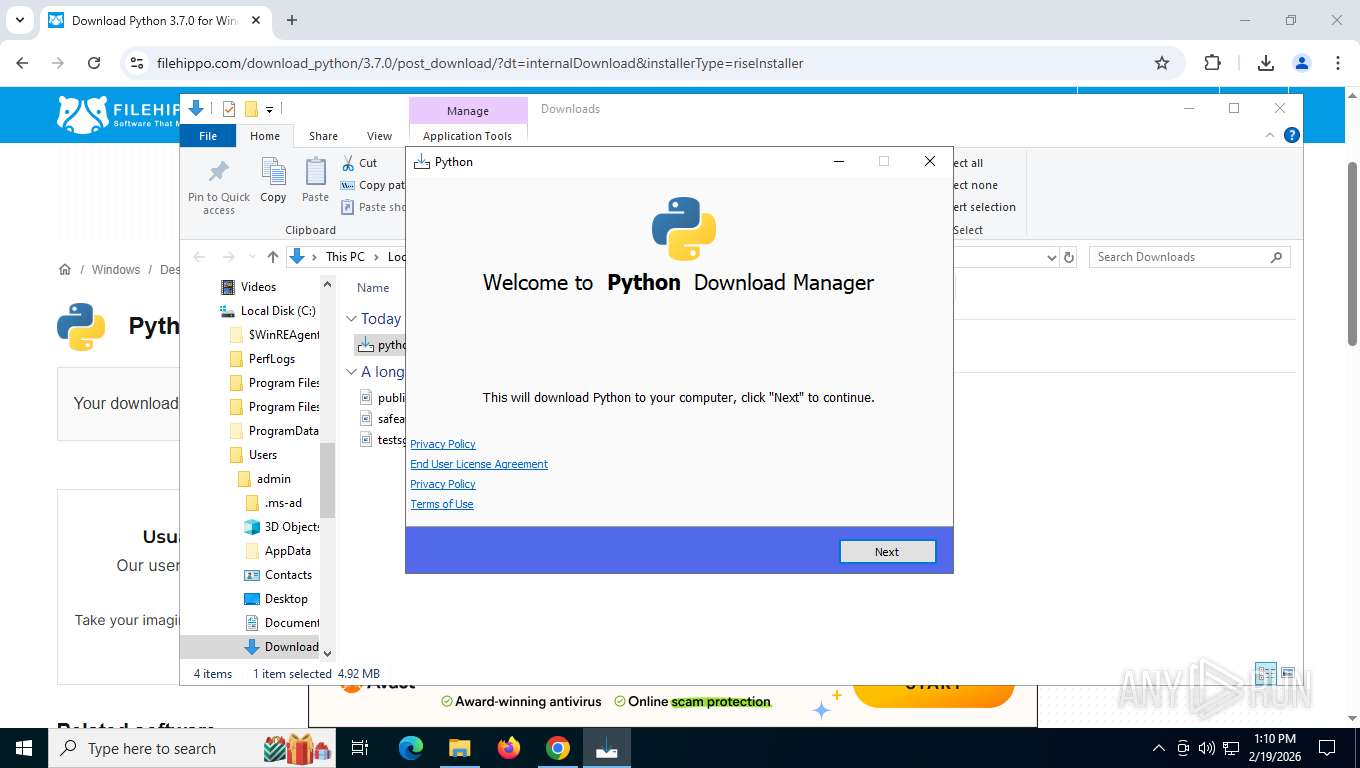Click New folder icon in quick access toolbar
Screen dimensions: 1360x768
click(x=251, y=109)
